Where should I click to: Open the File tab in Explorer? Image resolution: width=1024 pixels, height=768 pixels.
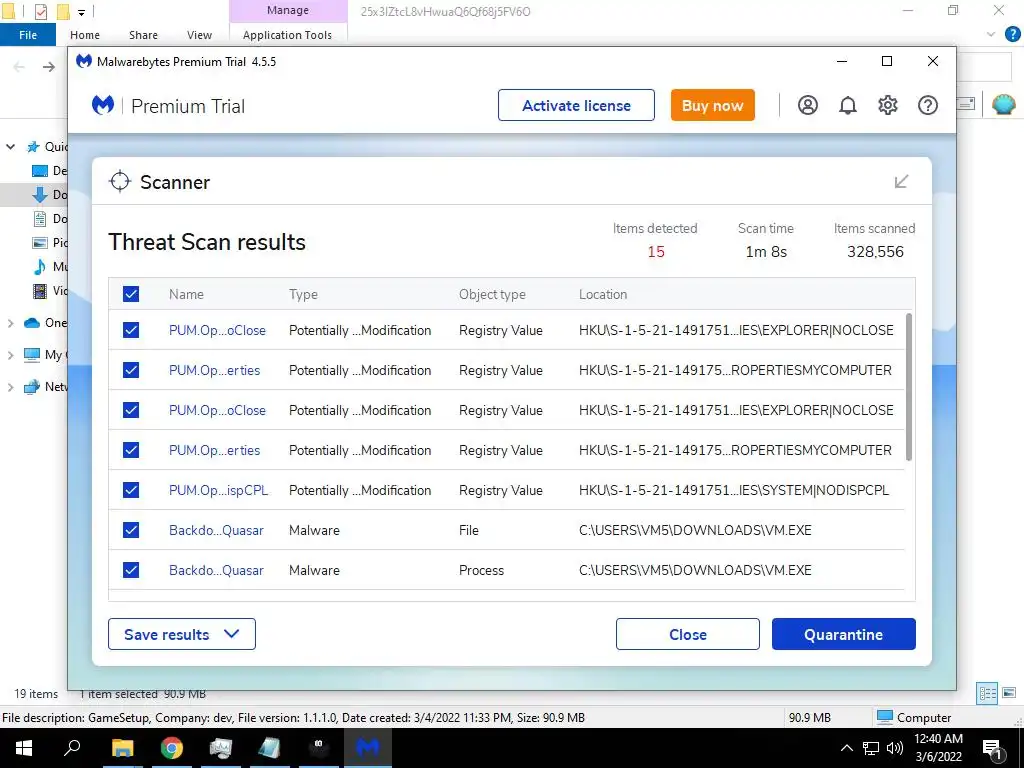pyautogui.click(x=28, y=35)
